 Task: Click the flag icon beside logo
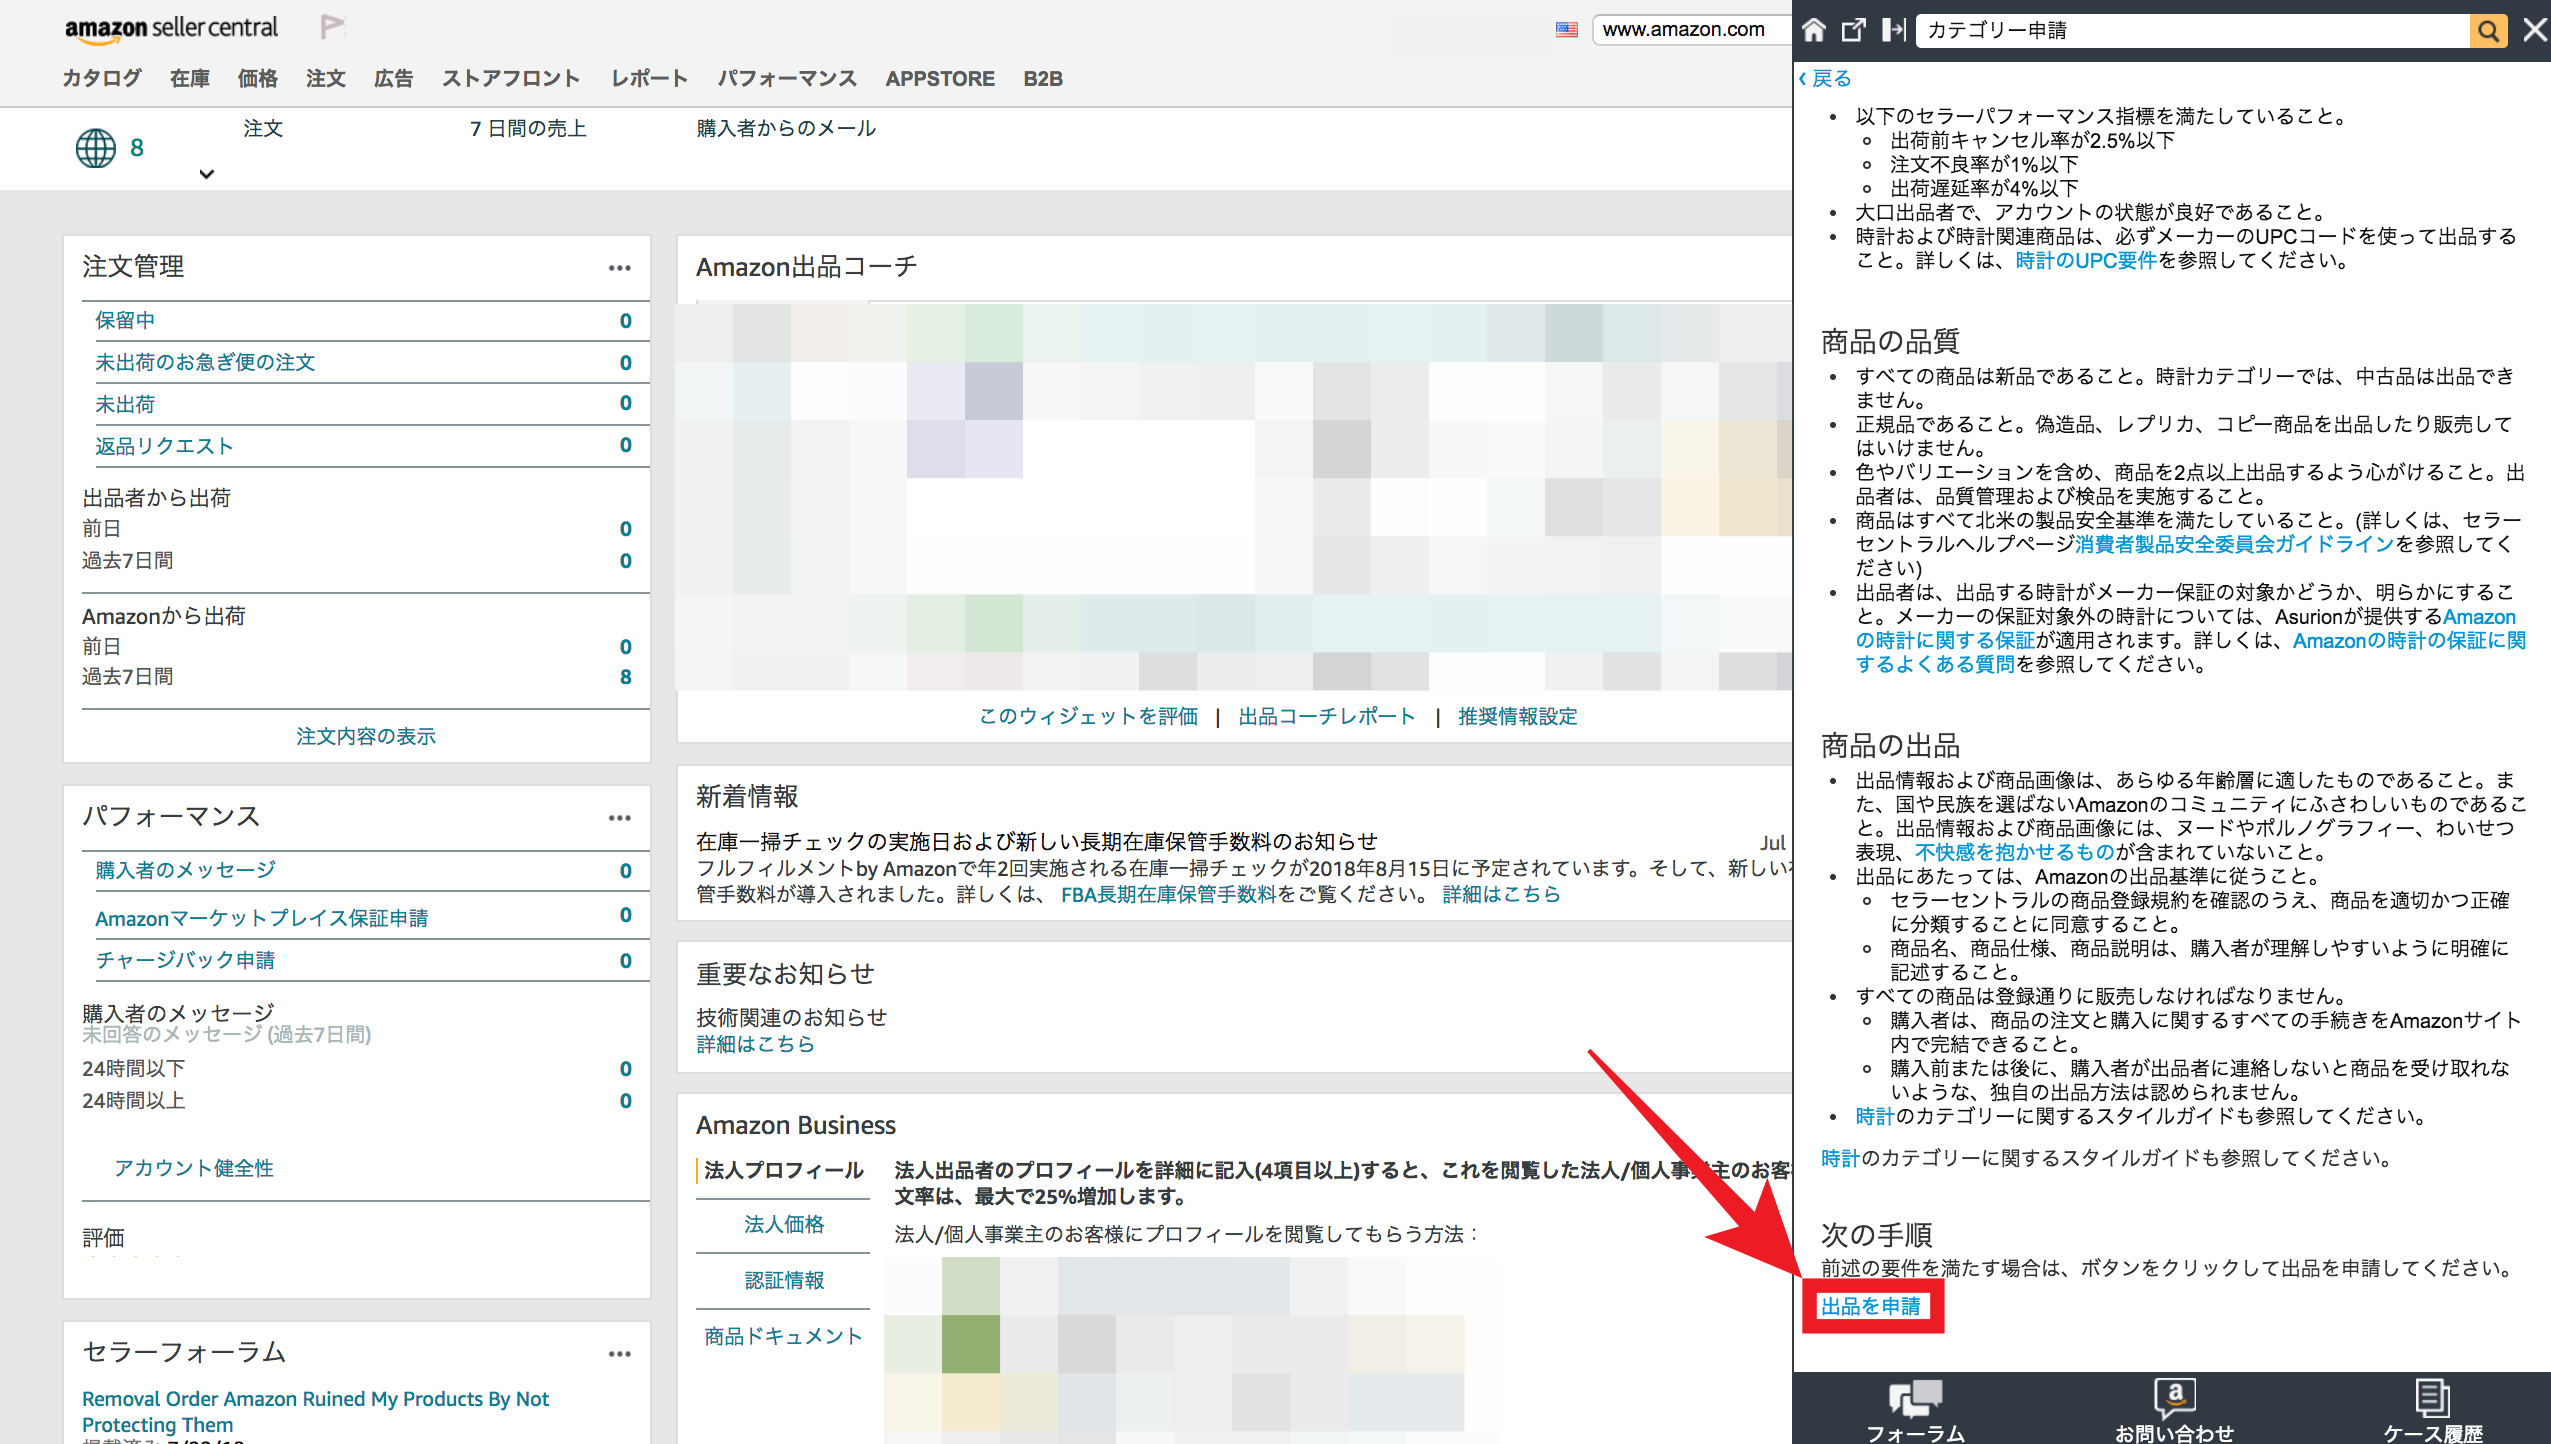(332, 27)
